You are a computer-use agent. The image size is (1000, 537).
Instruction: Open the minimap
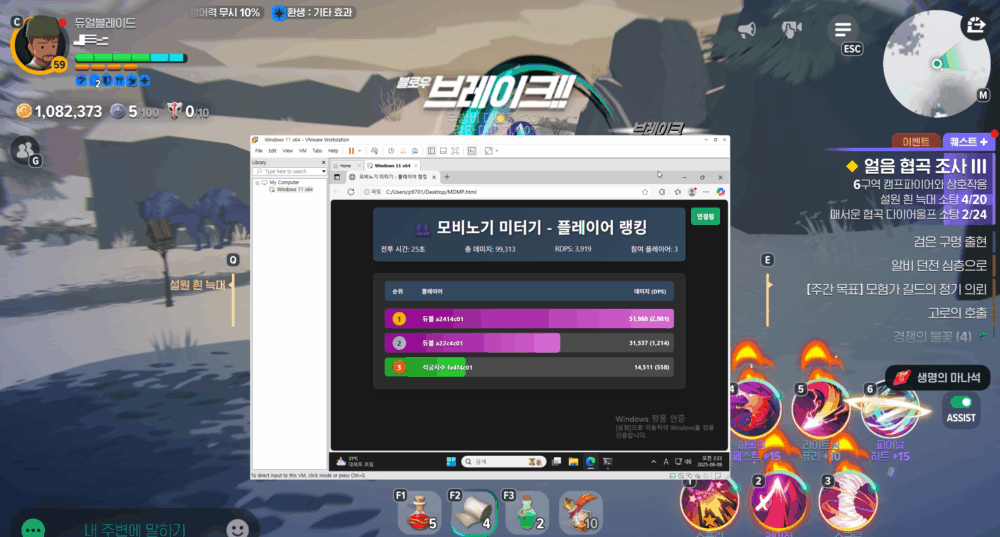click(x=936, y=64)
